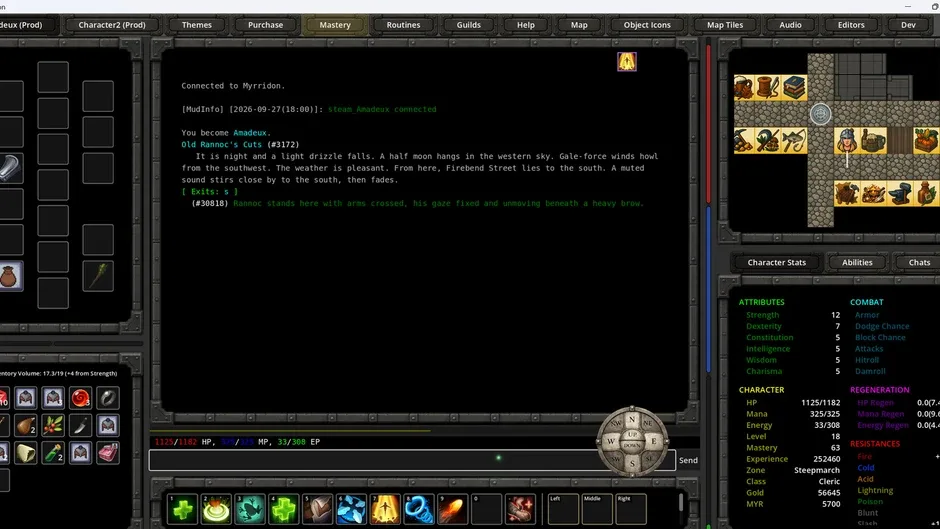
Task: Click the anvil blacksmith tile on the map
Action: [x=900, y=193]
